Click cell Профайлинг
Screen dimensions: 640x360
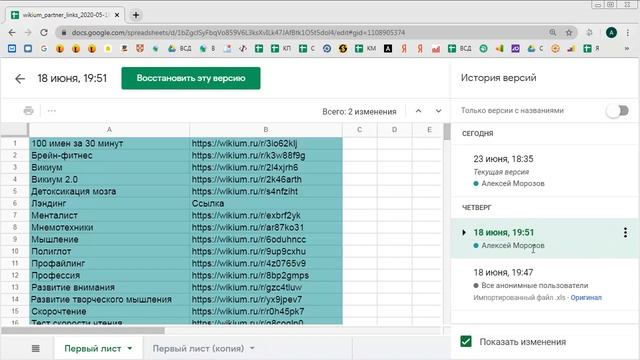109,263
